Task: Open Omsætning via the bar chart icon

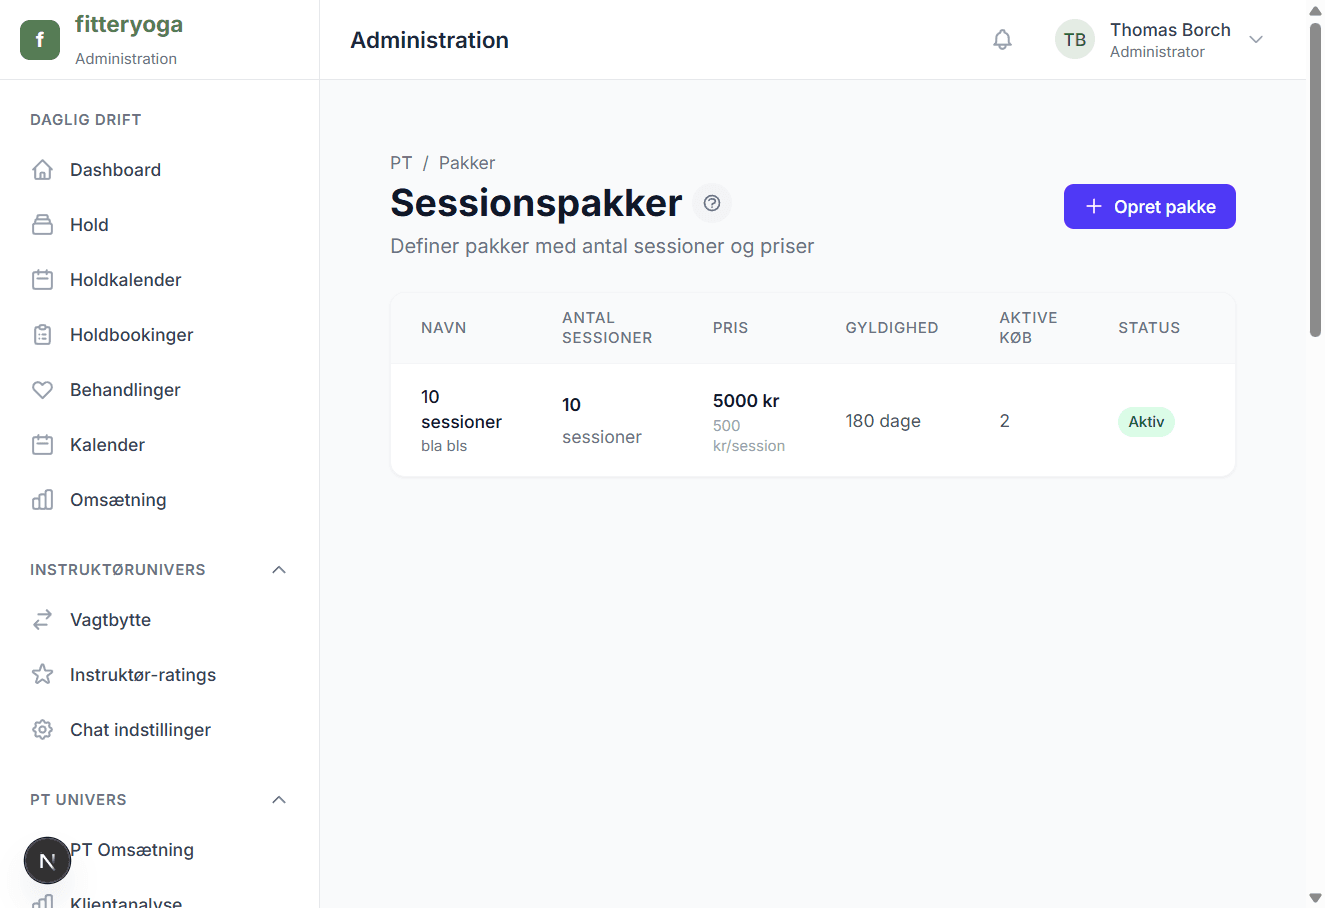Action: click(x=42, y=499)
